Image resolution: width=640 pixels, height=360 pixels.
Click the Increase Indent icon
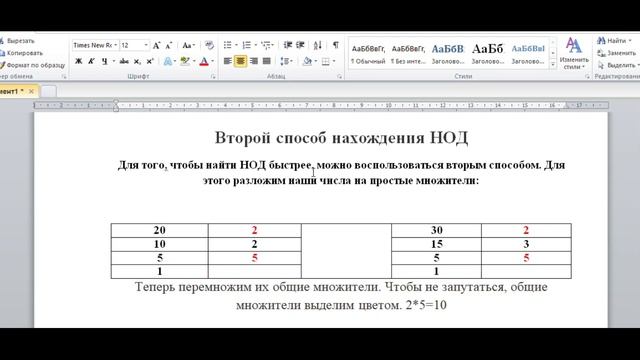point(300,45)
